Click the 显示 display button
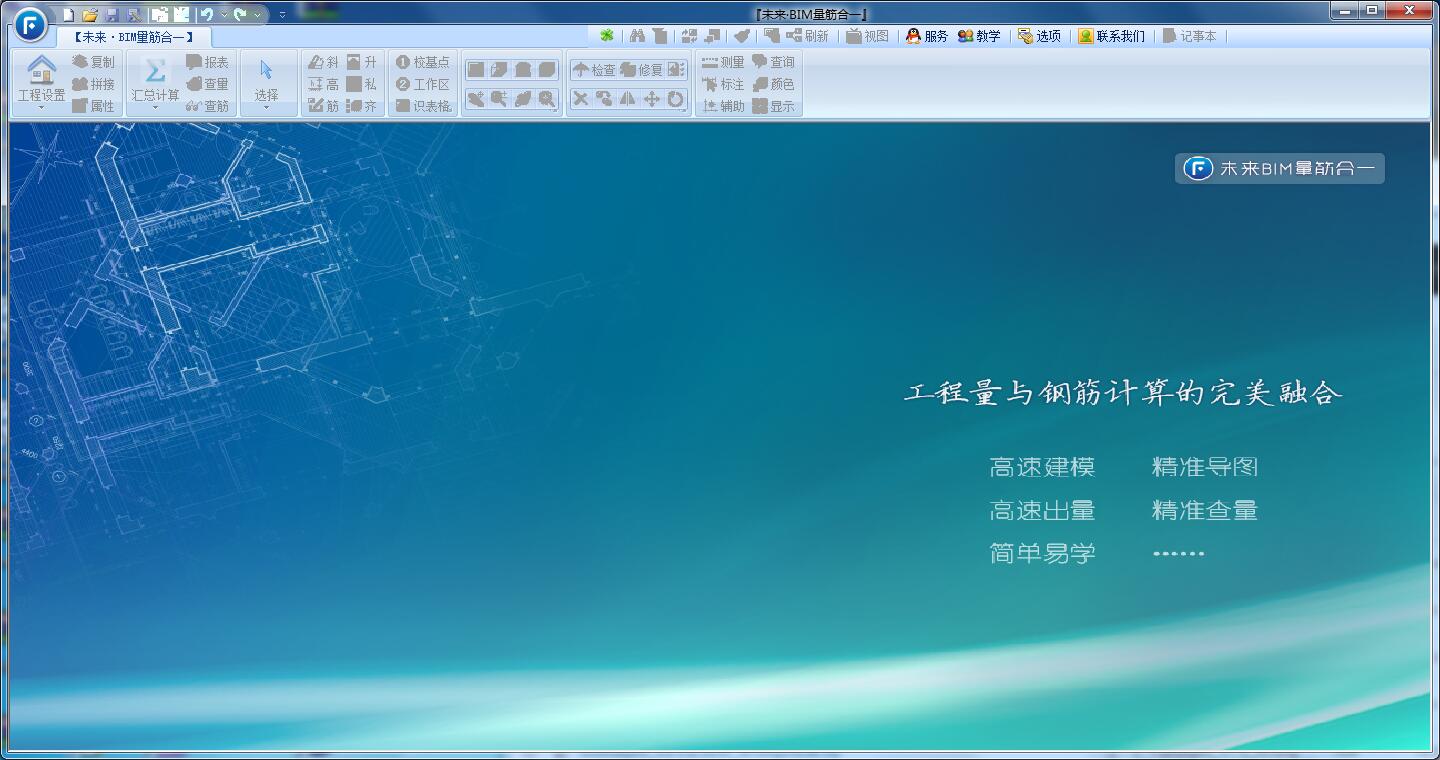Screen dimensions: 1440x760 [x=774, y=106]
